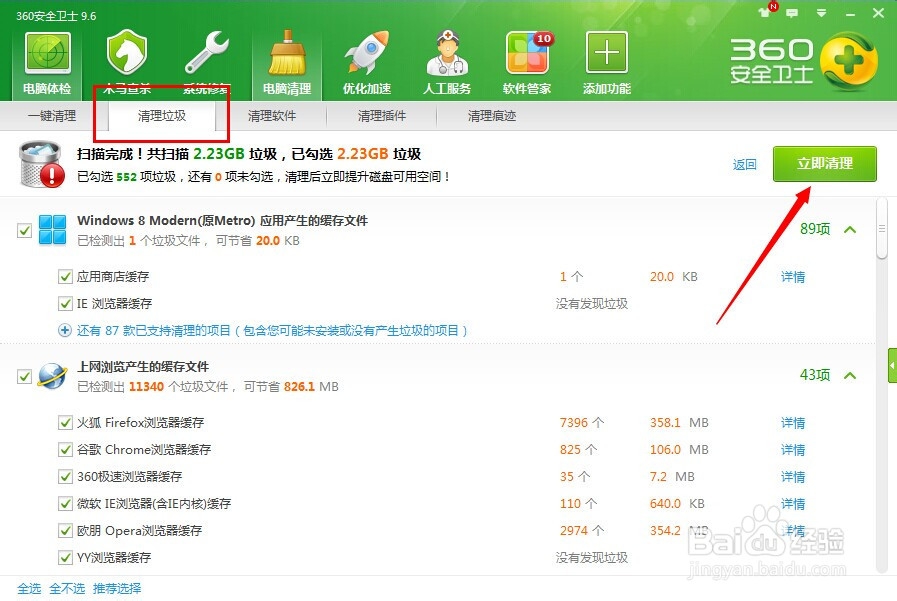Open 系统修复 wrench icon

(x=207, y=53)
